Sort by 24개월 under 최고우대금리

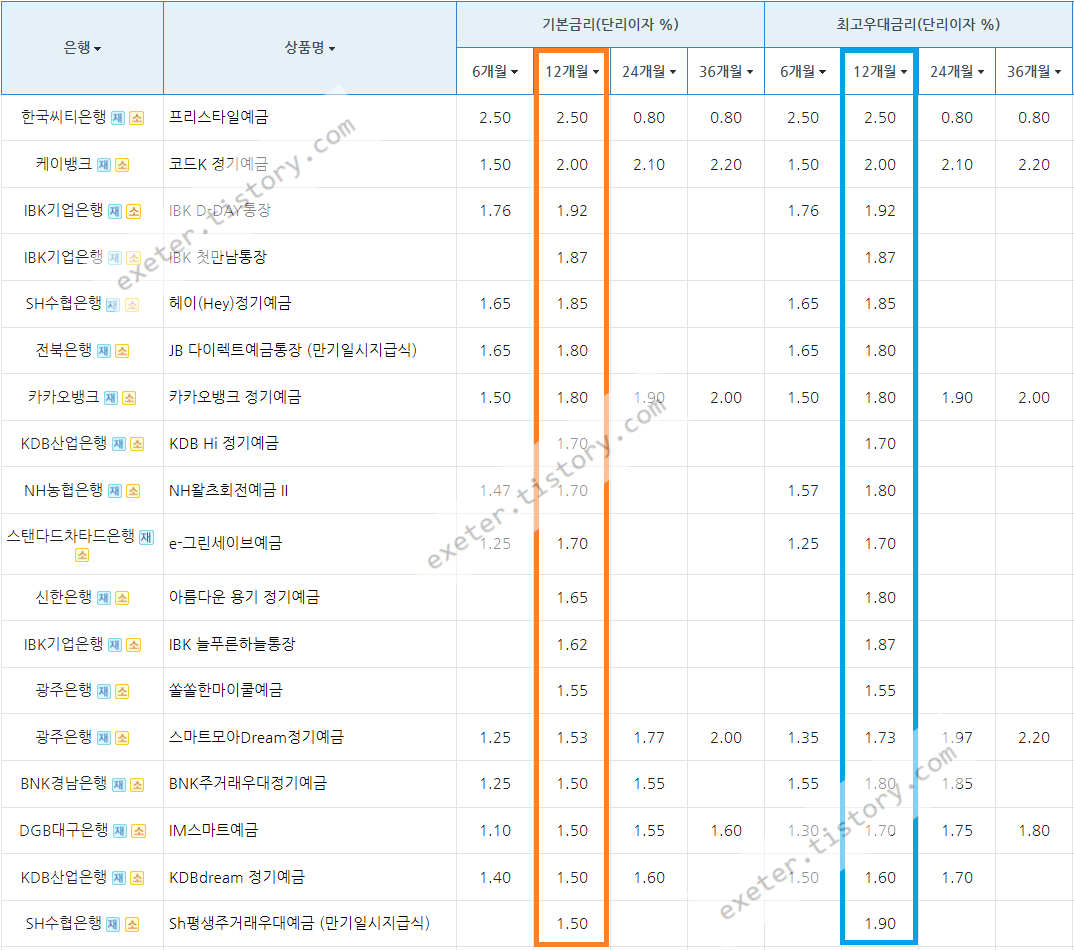[957, 71]
